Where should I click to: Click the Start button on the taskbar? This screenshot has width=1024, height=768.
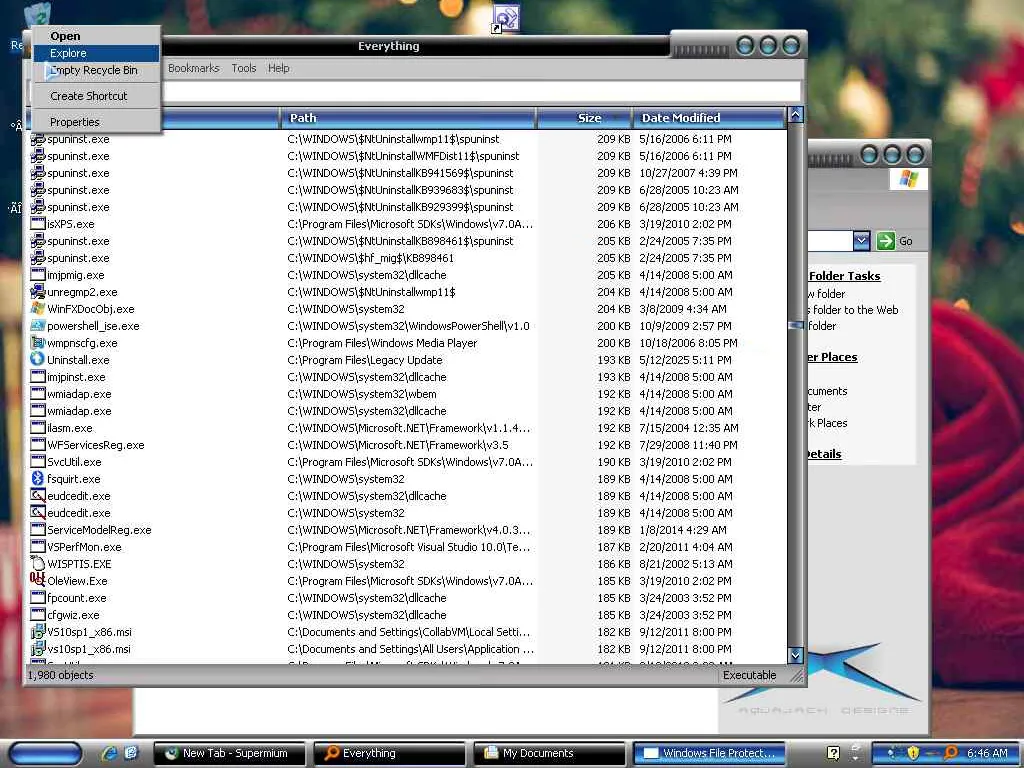click(46, 753)
